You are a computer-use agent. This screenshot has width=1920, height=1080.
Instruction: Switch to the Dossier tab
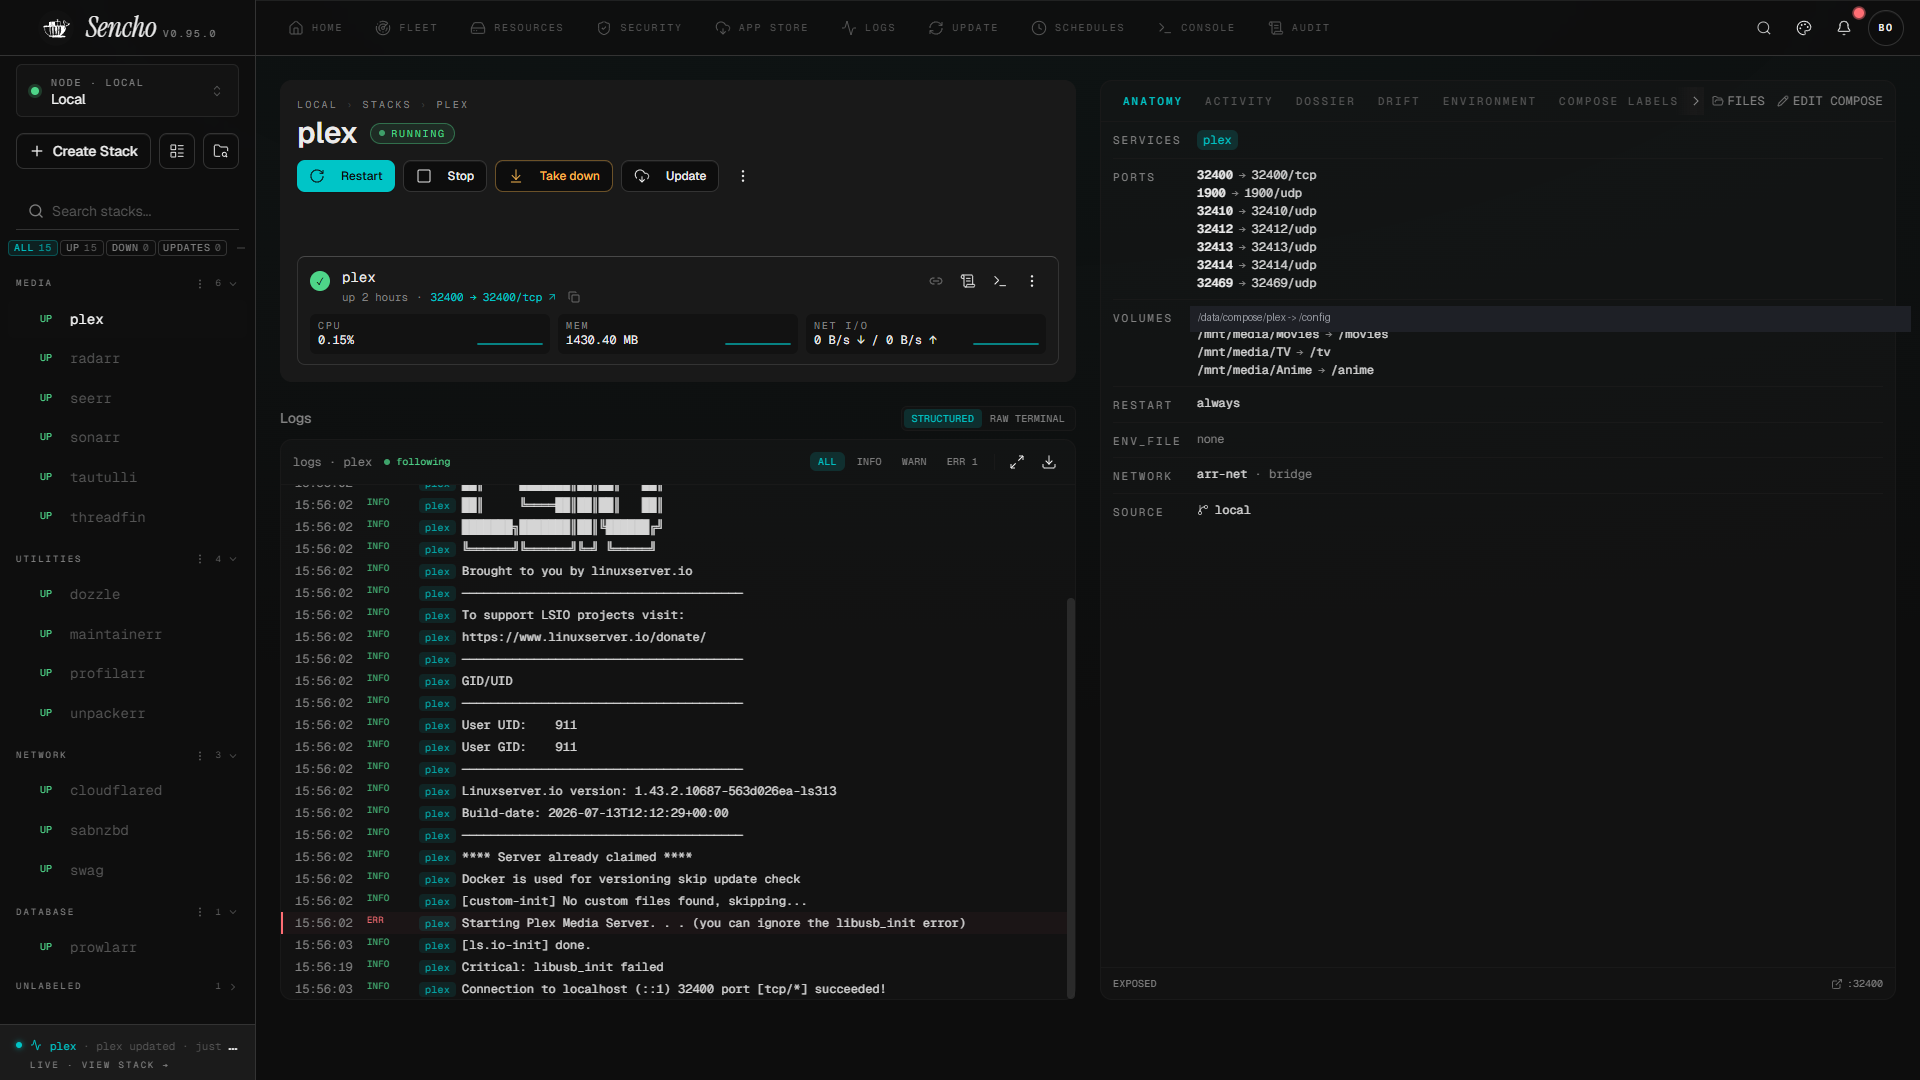point(1325,102)
